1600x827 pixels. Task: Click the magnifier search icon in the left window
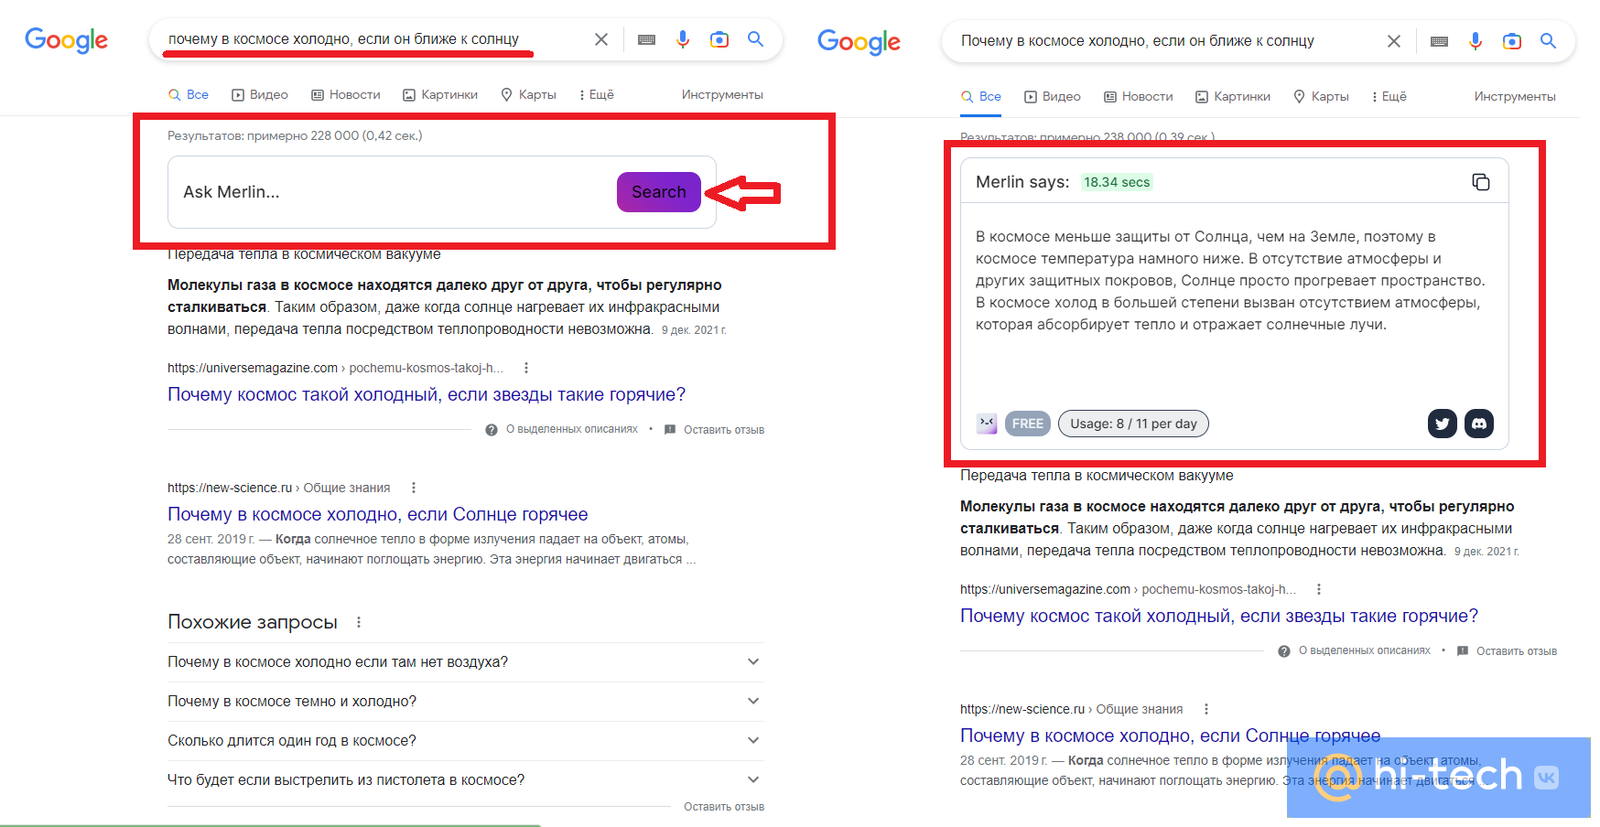756,39
